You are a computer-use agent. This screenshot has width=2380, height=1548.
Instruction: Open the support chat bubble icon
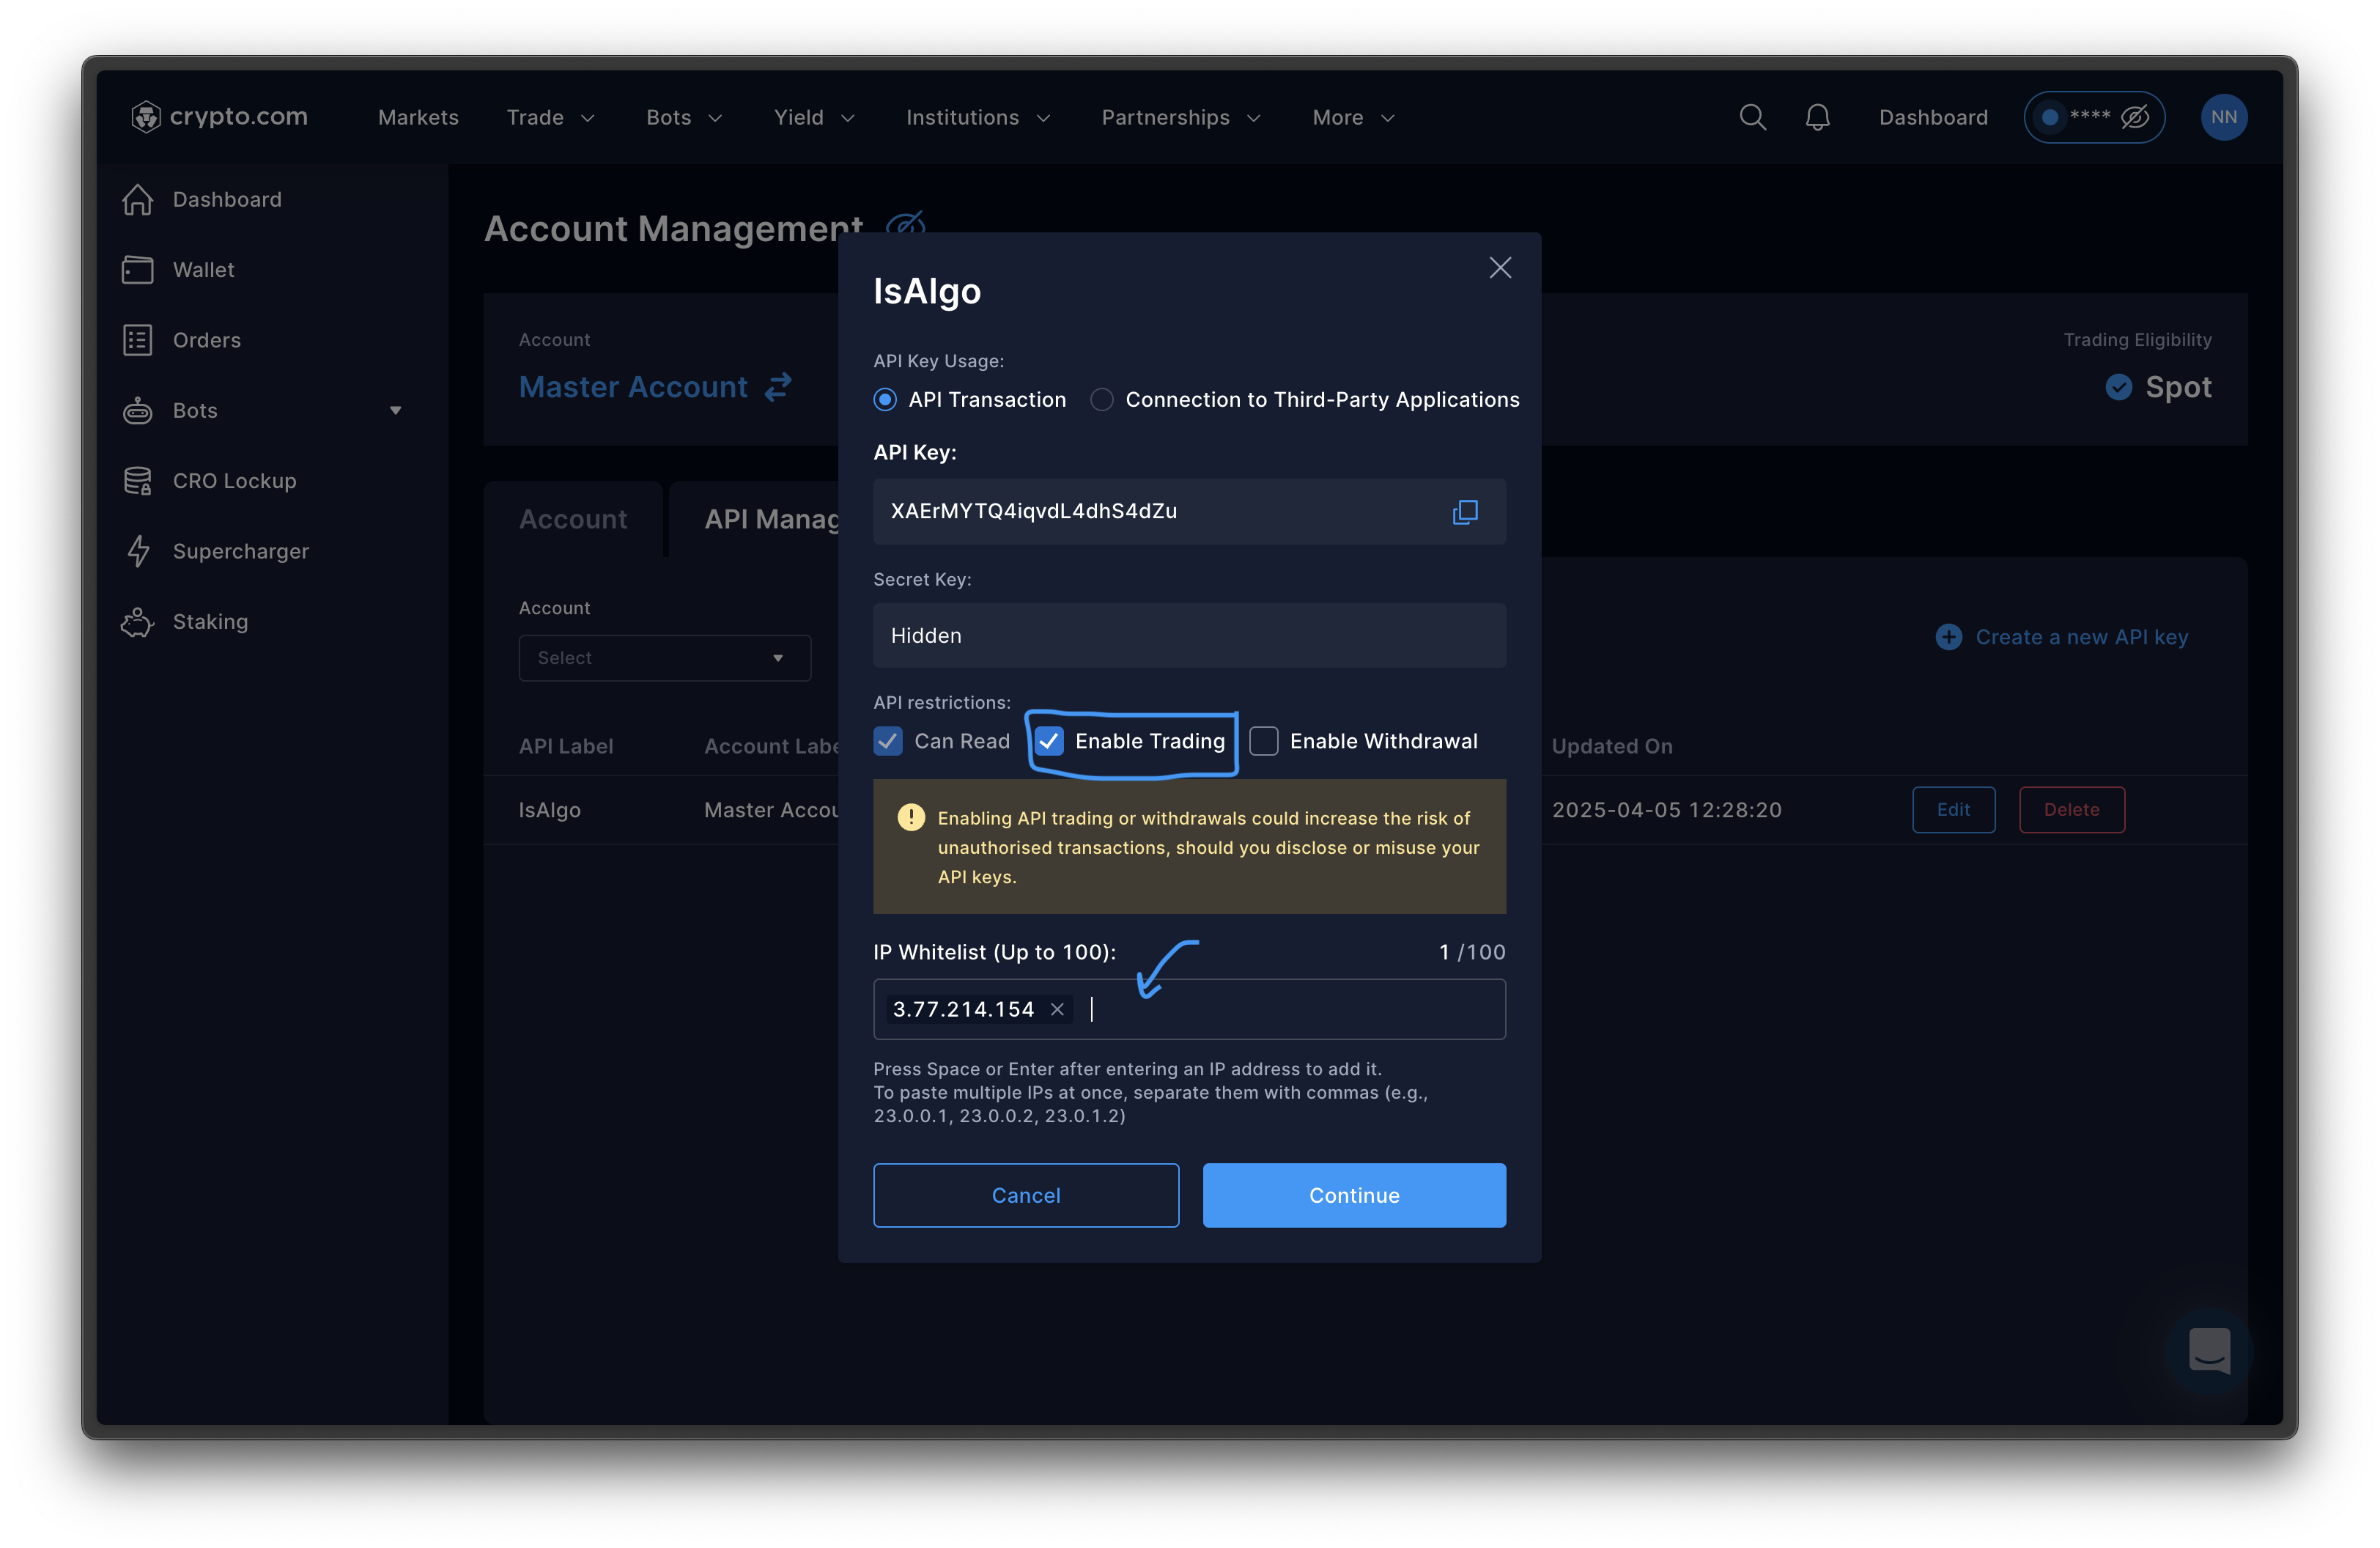(x=2209, y=1351)
